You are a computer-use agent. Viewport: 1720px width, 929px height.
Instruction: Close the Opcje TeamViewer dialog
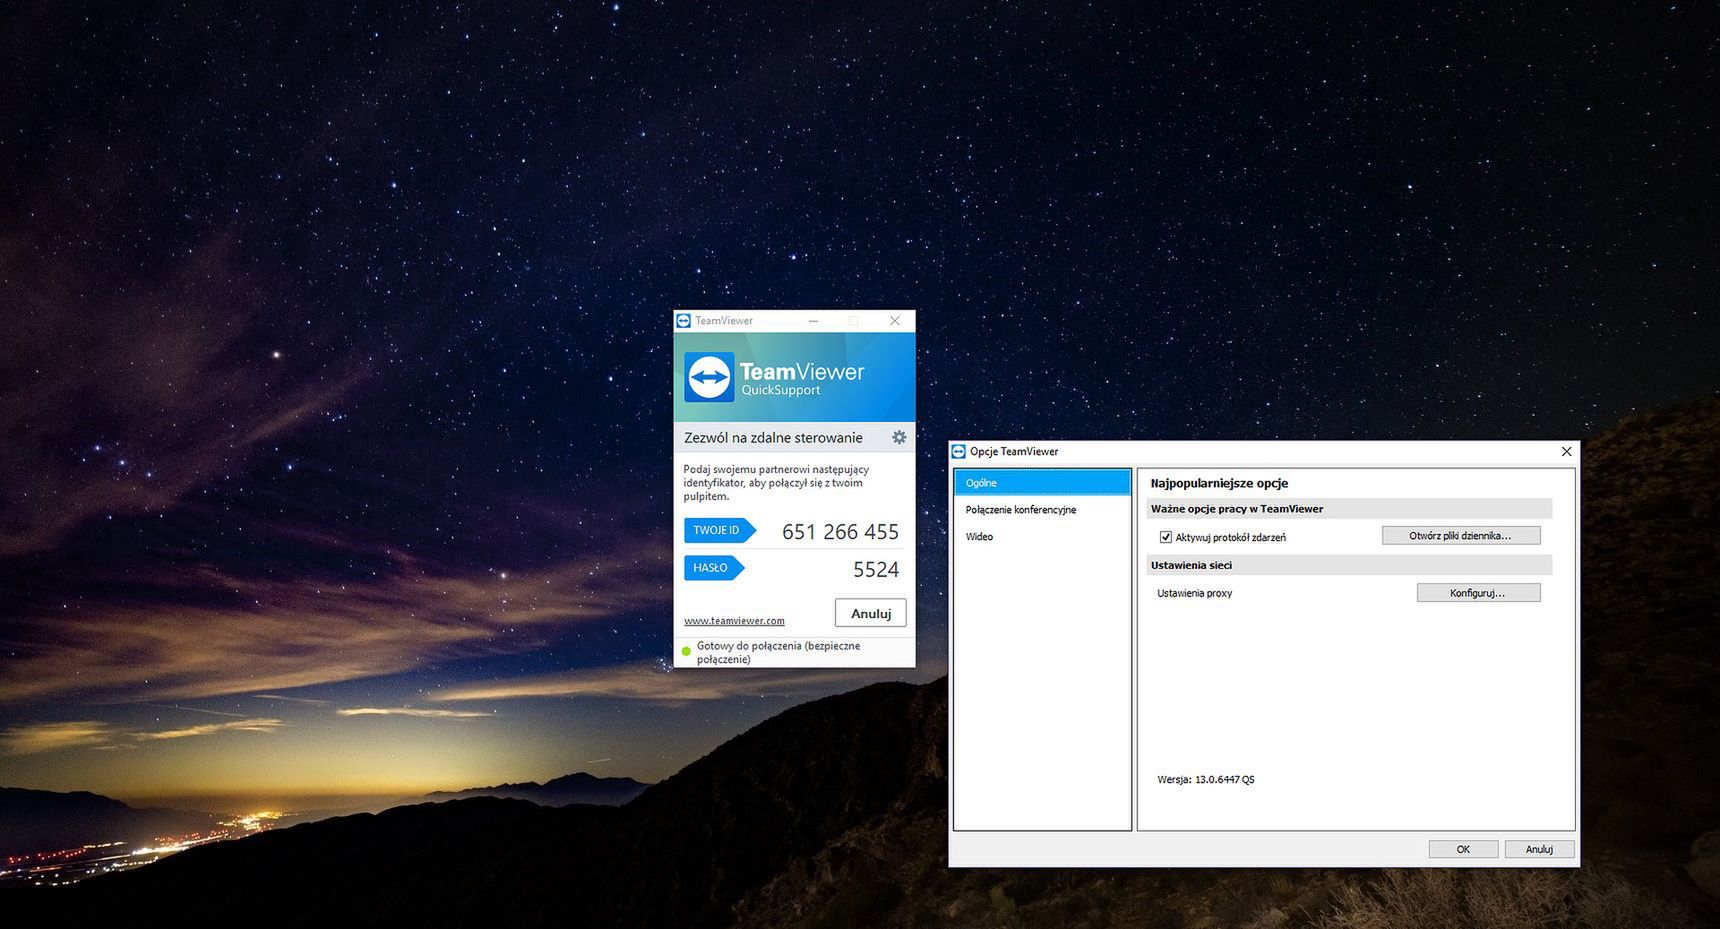click(x=1566, y=452)
